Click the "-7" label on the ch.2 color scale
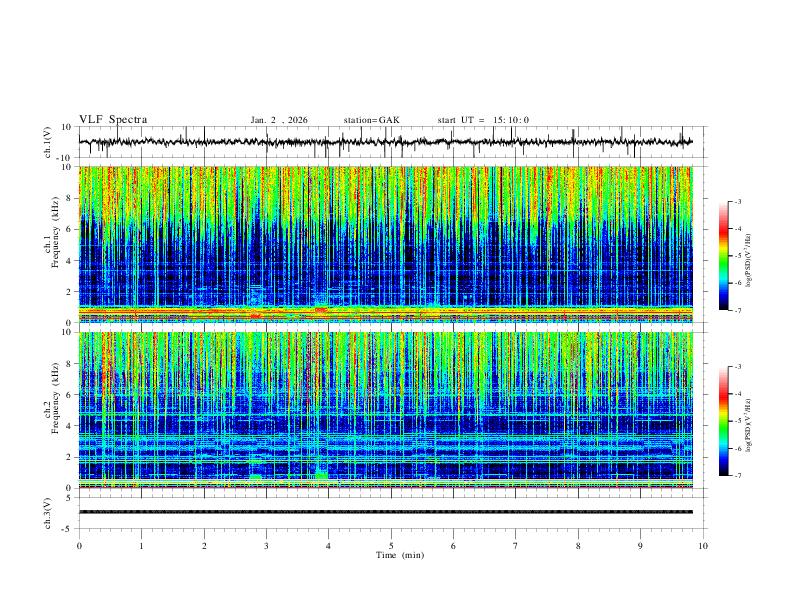Image resolution: width=792 pixels, height=612 pixels. tap(737, 475)
